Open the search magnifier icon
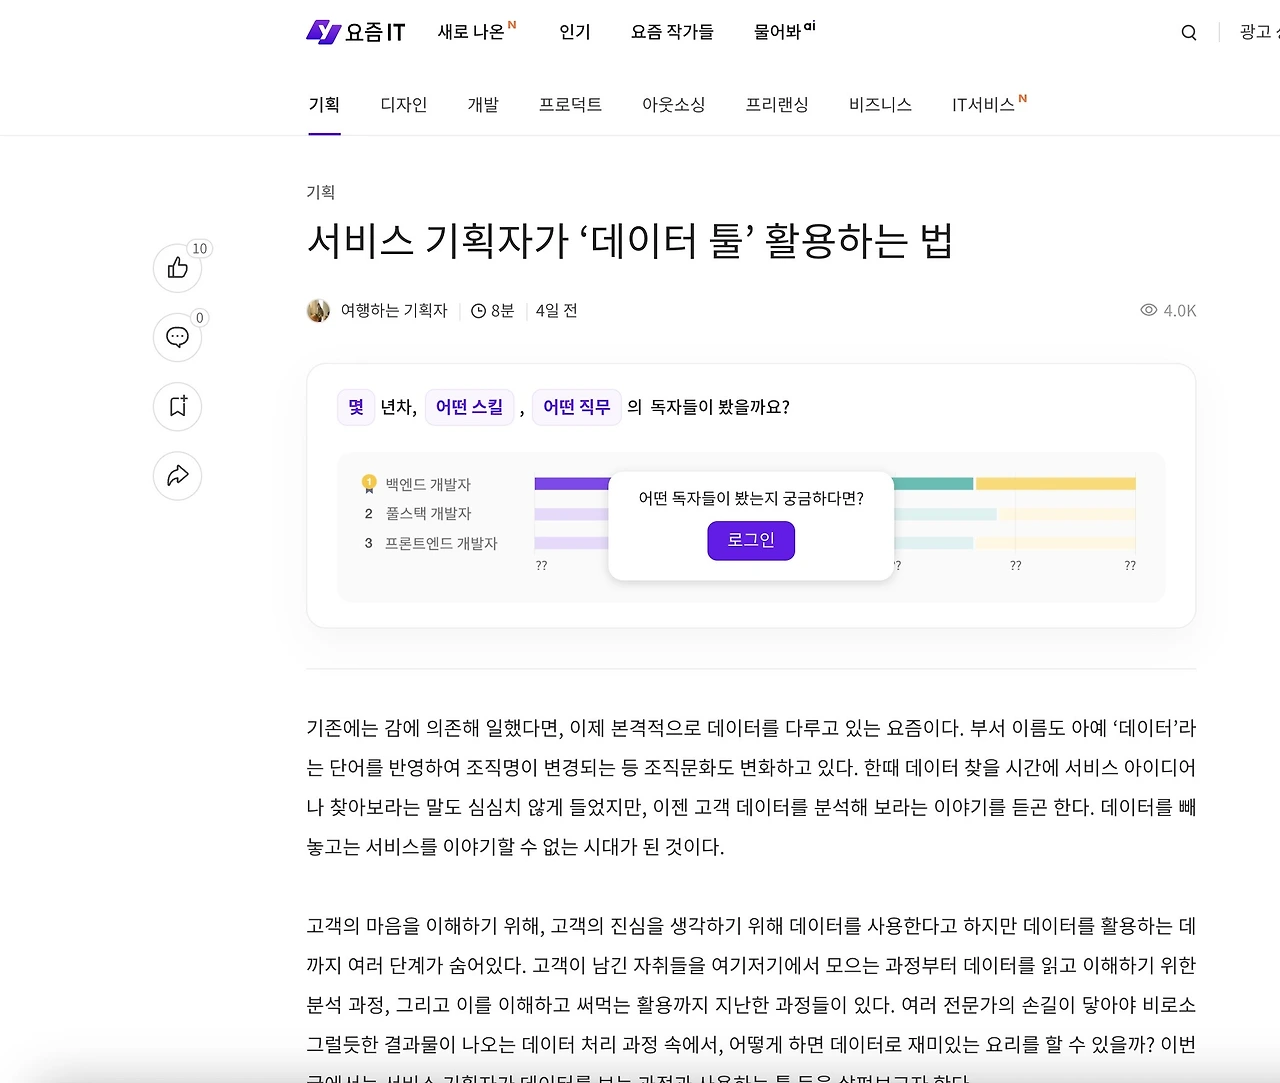Image resolution: width=1280 pixels, height=1083 pixels. pos(1188,32)
